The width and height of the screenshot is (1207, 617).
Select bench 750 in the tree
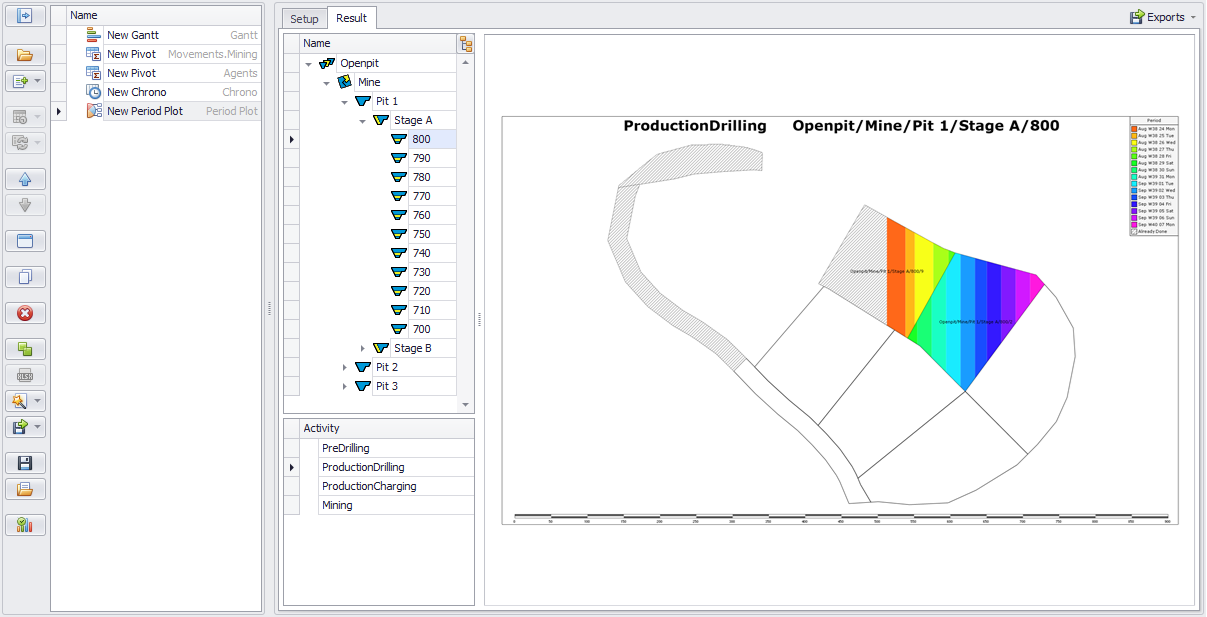pos(421,234)
